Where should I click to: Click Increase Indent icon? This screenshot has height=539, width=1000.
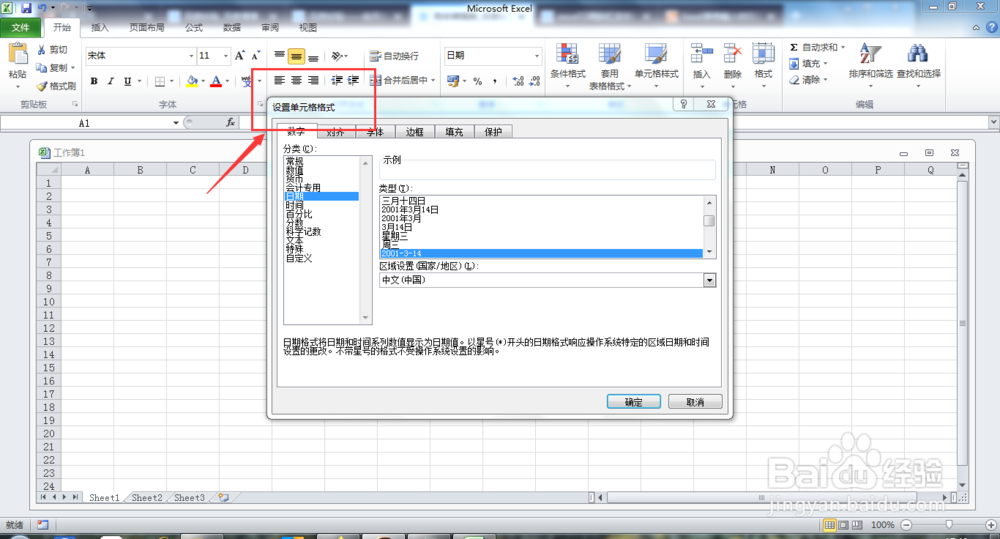pos(353,80)
